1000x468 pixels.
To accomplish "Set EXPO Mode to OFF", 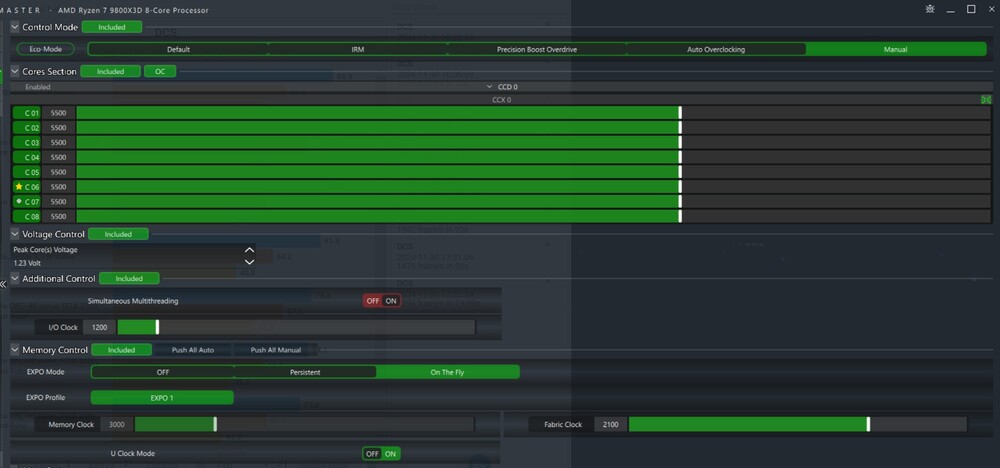I will pyautogui.click(x=163, y=372).
